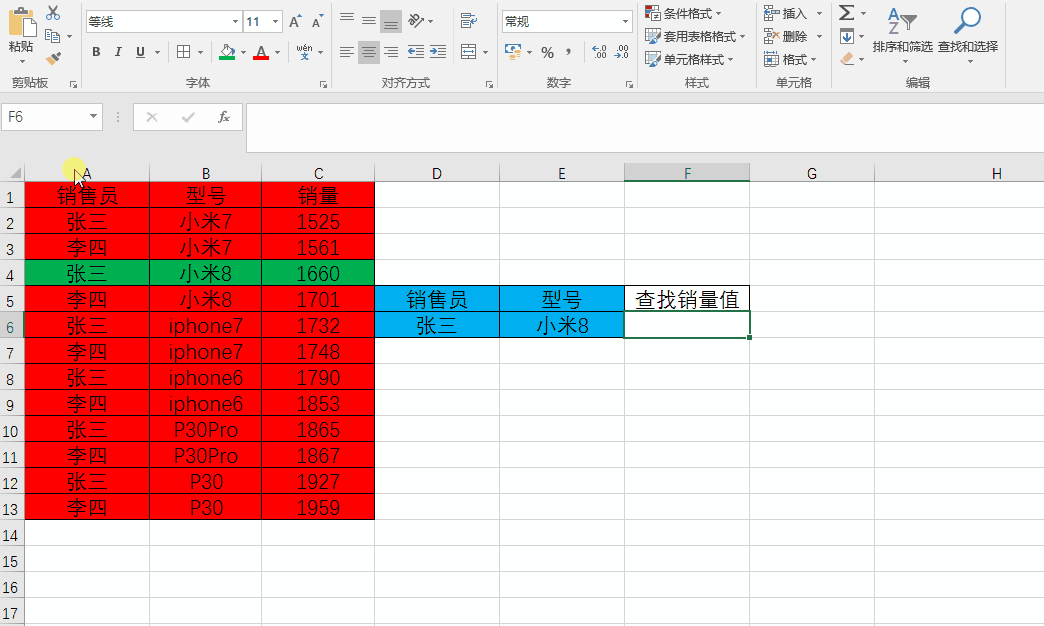Click the Increase Indent icon

[438, 52]
